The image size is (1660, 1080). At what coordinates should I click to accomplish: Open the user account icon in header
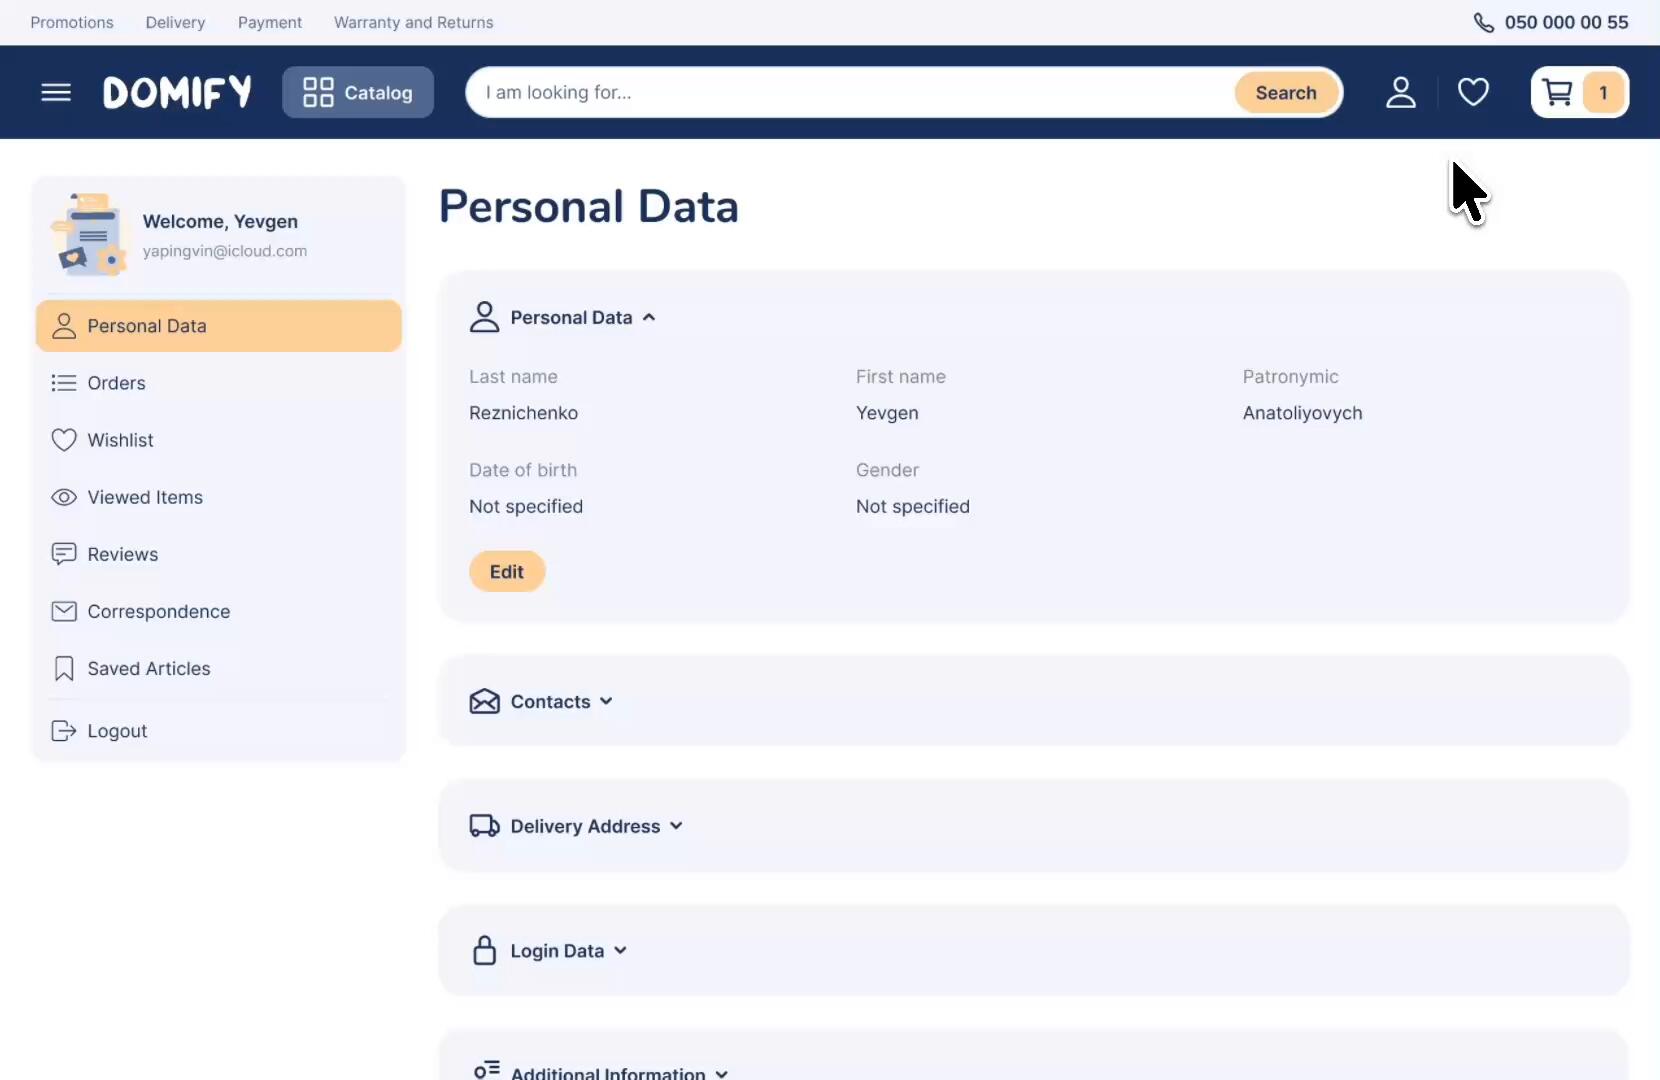point(1400,93)
